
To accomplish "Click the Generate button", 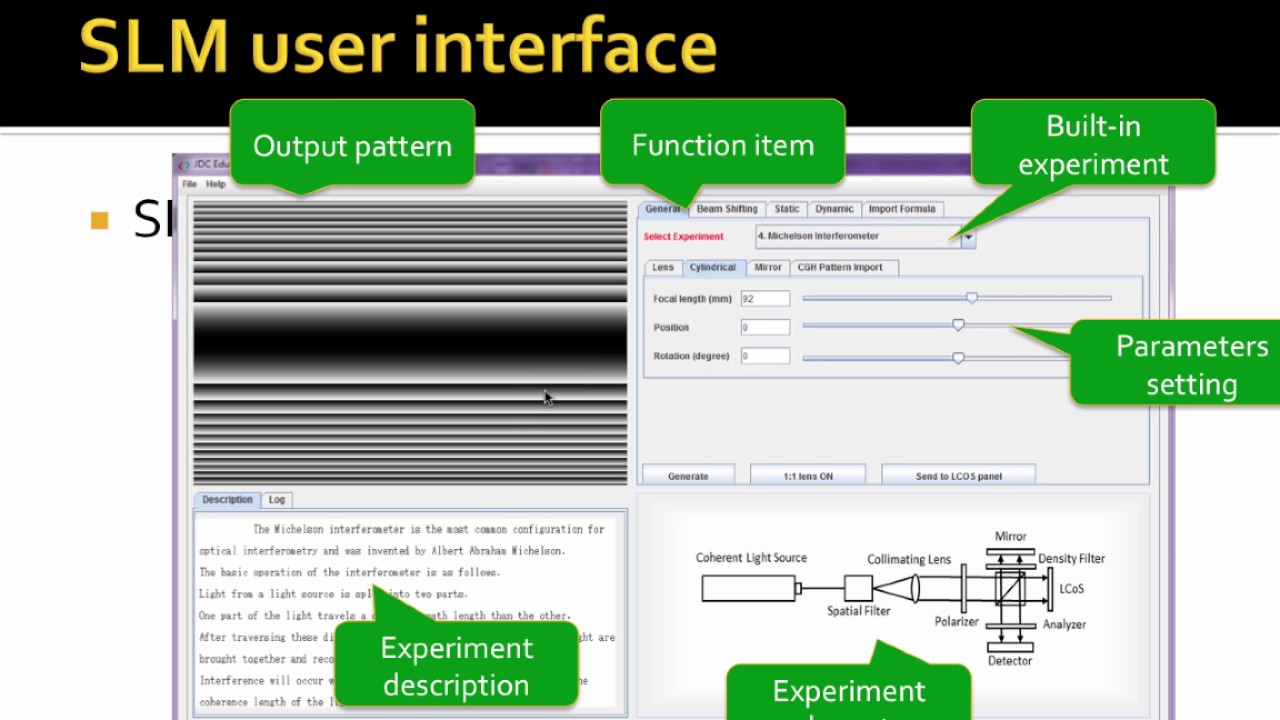I will click(x=688, y=476).
